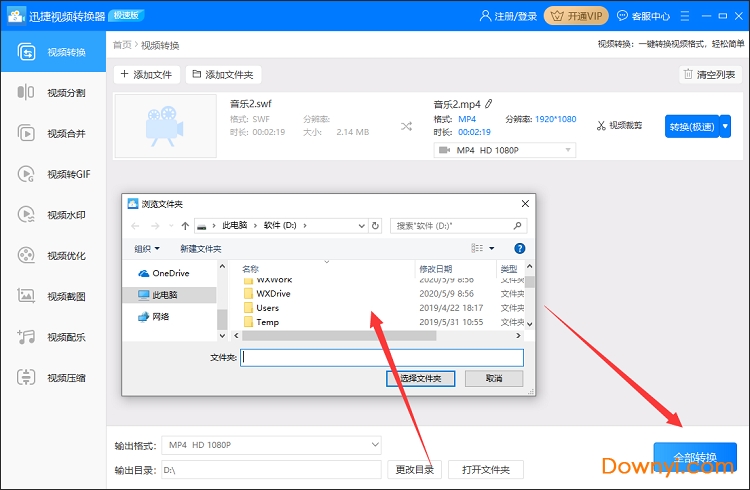Click the 视频配乐 music note icon

click(x=26, y=336)
